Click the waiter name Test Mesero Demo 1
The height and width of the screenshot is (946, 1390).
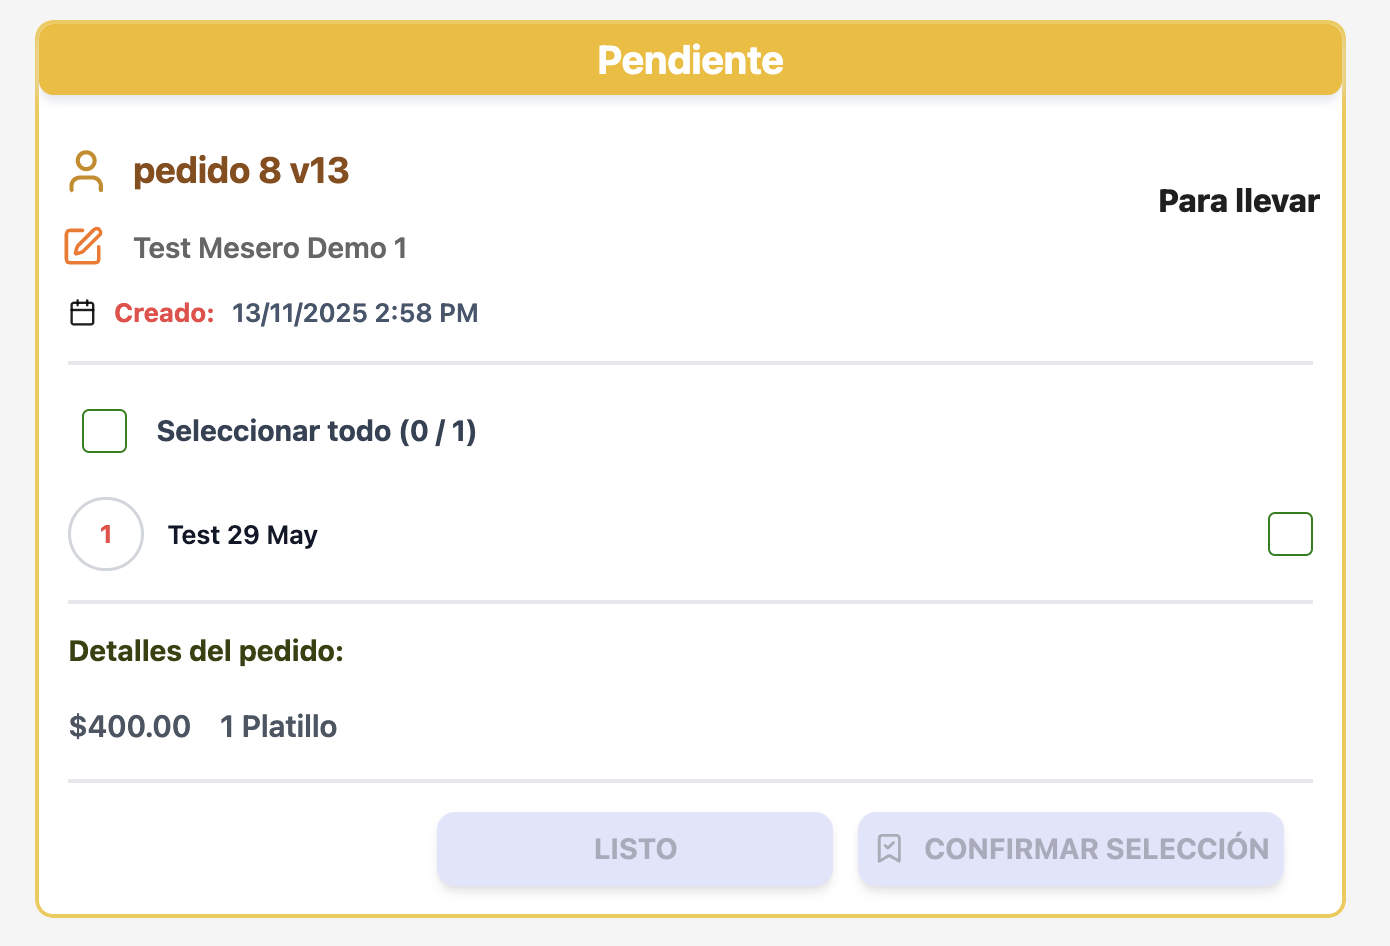[270, 248]
